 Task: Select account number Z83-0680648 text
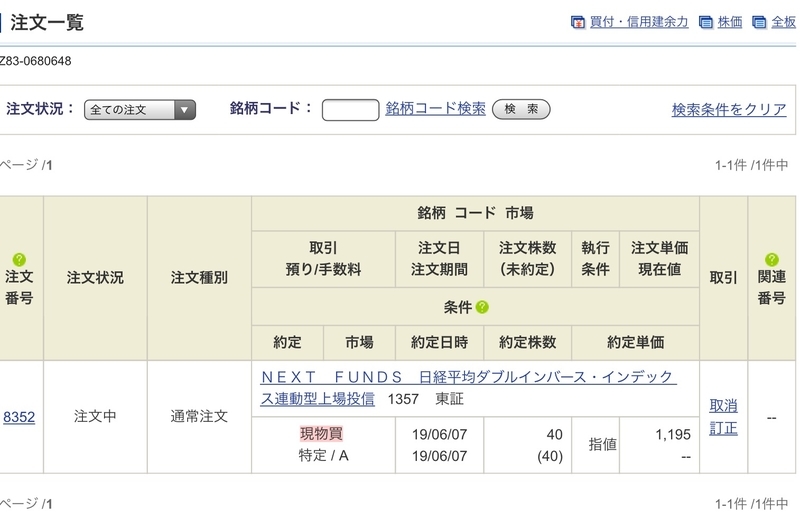(x=35, y=61)
